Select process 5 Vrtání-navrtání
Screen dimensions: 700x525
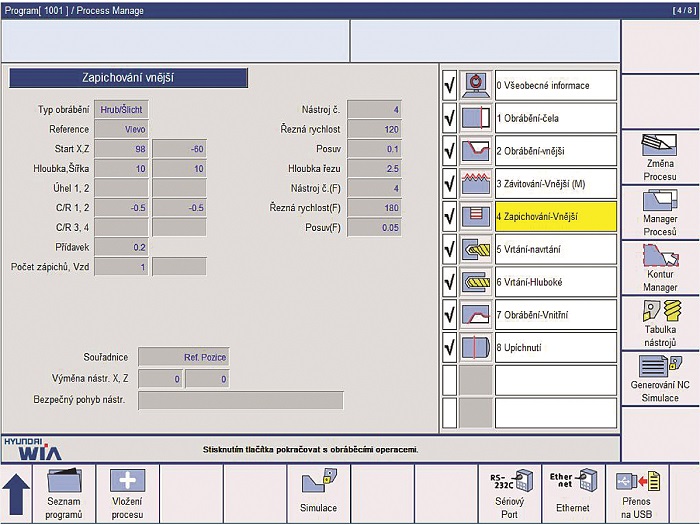pyautogui.click(x=556, y=249)
